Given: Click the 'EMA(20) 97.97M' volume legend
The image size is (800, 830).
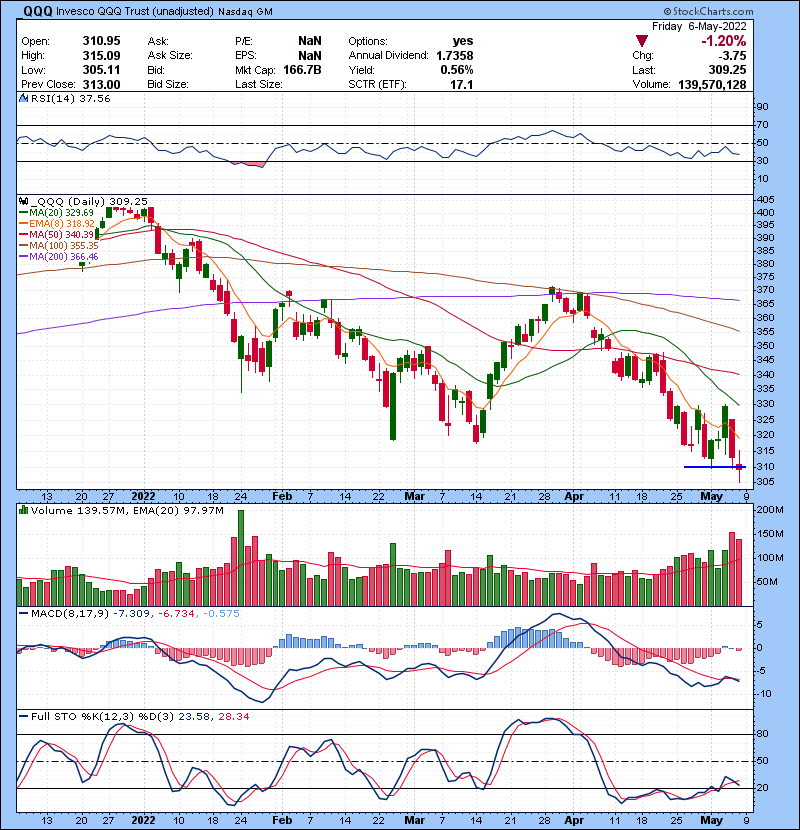Looking at the screenshot, I should [x=177, y=510].
